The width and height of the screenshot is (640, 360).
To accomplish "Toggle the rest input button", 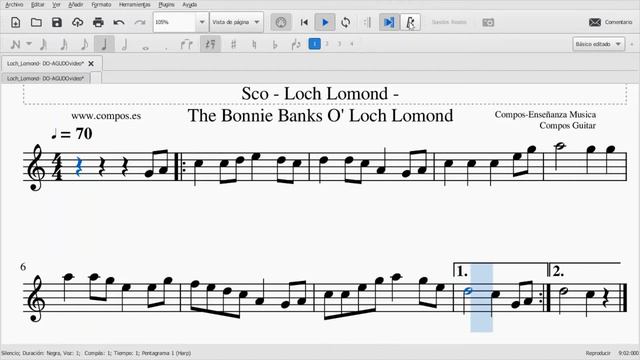I will [x=210, y=44].
